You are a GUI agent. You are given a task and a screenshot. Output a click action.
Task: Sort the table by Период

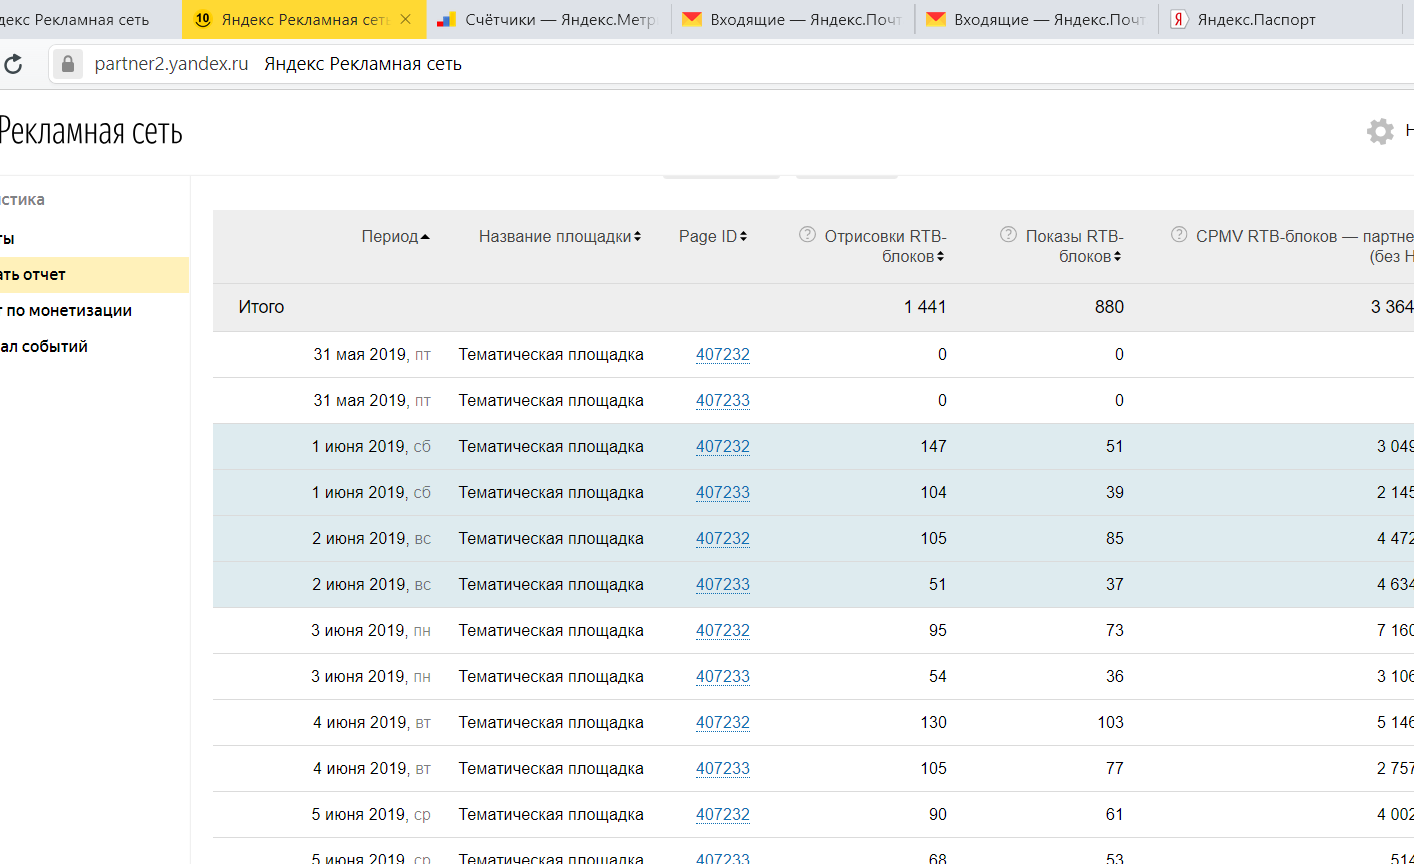(x=396, y=237)
